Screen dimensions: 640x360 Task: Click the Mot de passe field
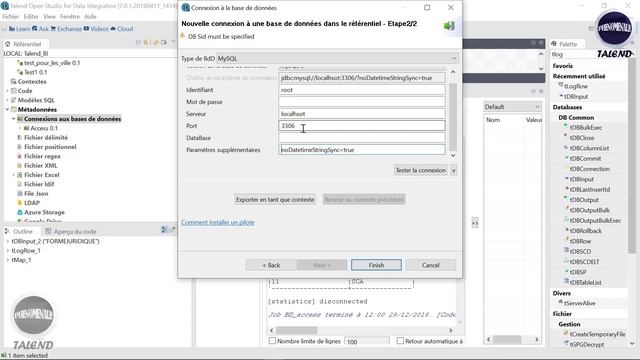coord(362,102)
